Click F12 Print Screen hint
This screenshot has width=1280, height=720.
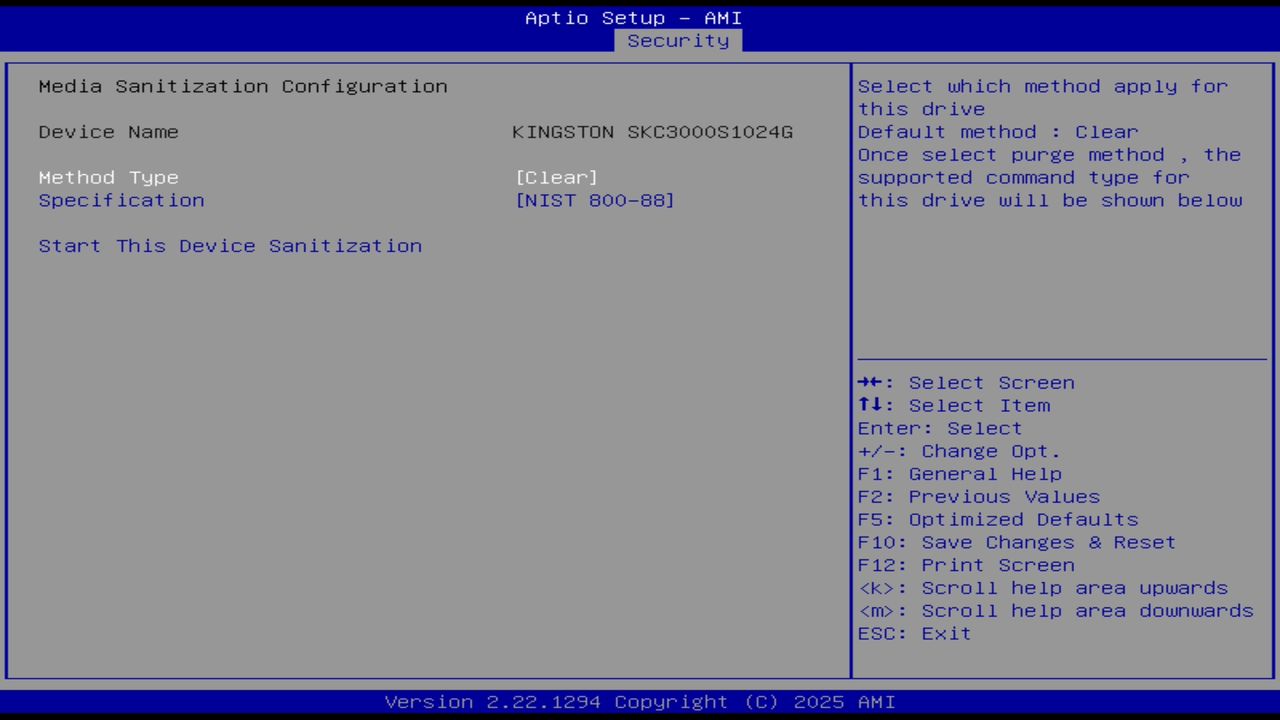click(966, 564)
